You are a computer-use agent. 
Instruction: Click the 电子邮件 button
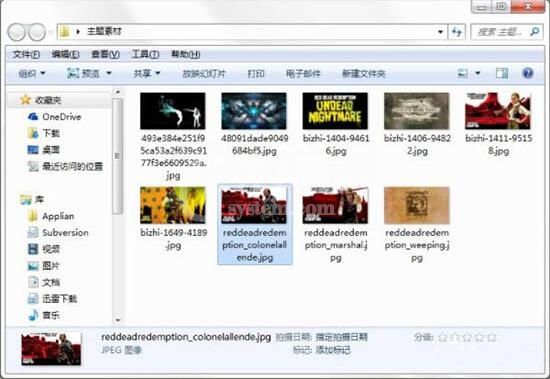[x=303, y=74]
